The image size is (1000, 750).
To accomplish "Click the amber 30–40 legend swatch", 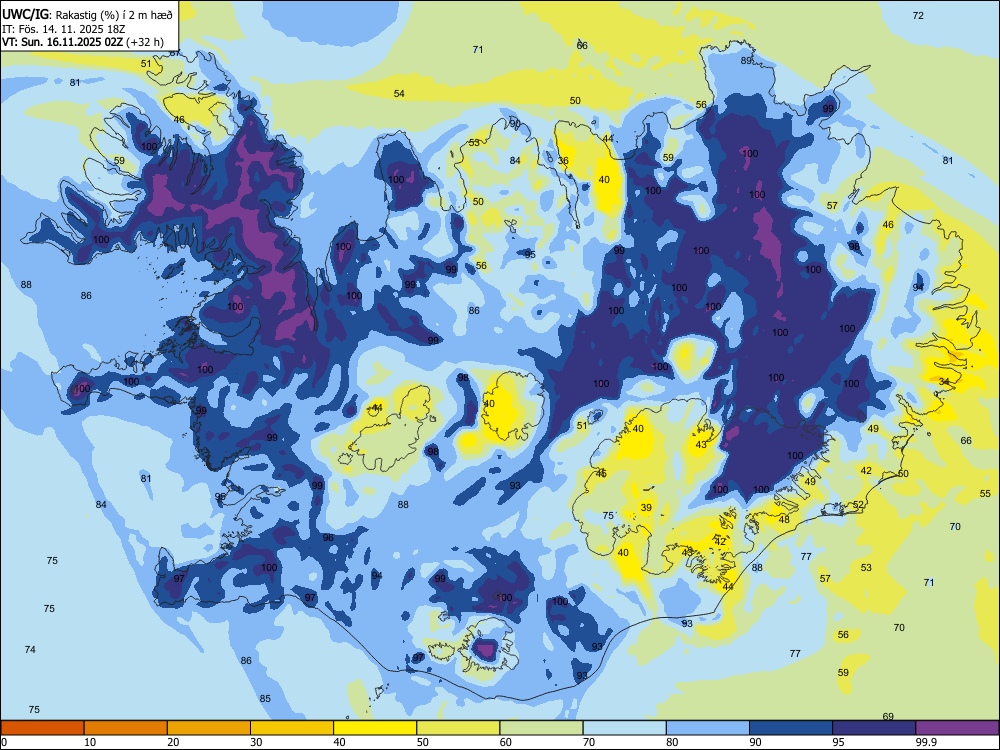I will coord(292,728).
